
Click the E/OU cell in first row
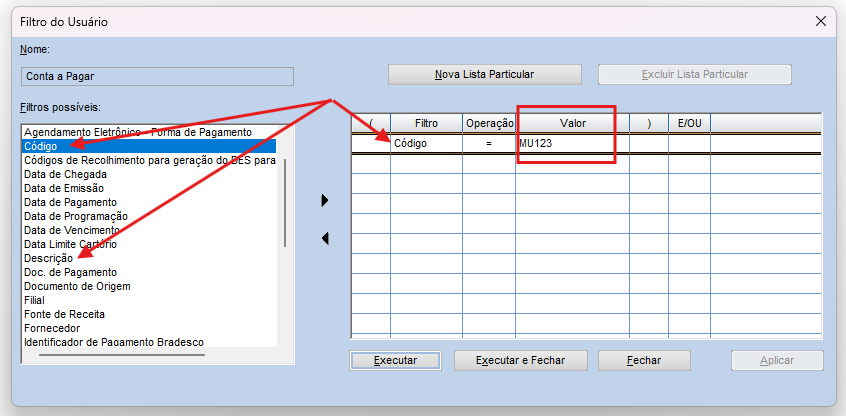coord(689,144)
